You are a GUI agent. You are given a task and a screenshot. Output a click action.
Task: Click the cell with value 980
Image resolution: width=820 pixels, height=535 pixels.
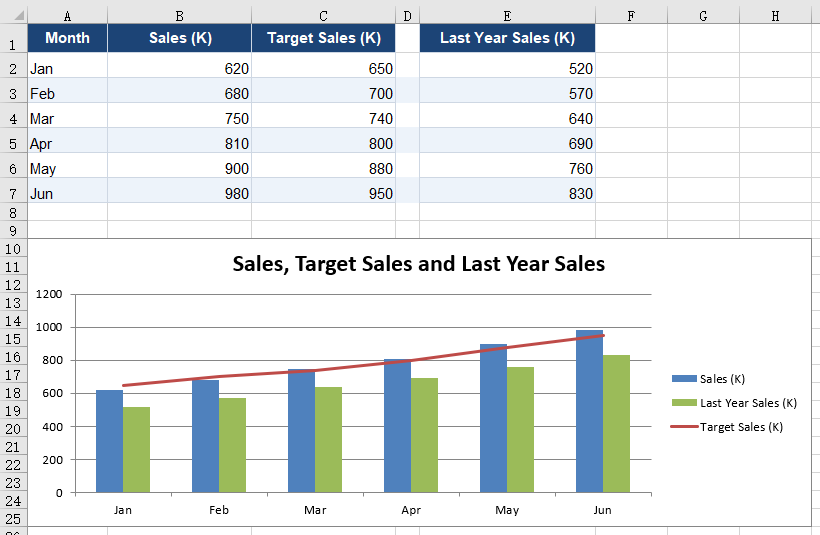point(179,191)
